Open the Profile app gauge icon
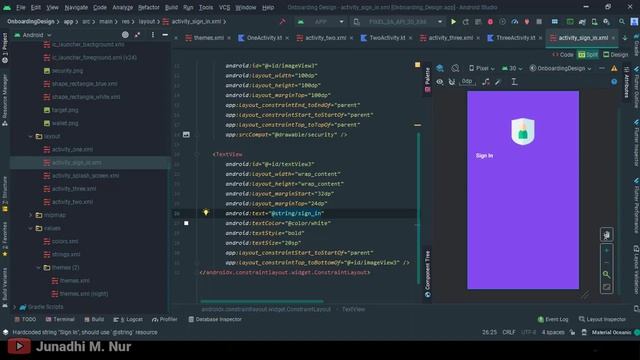The height and width of the screenshot is (360, 640). 515,22
